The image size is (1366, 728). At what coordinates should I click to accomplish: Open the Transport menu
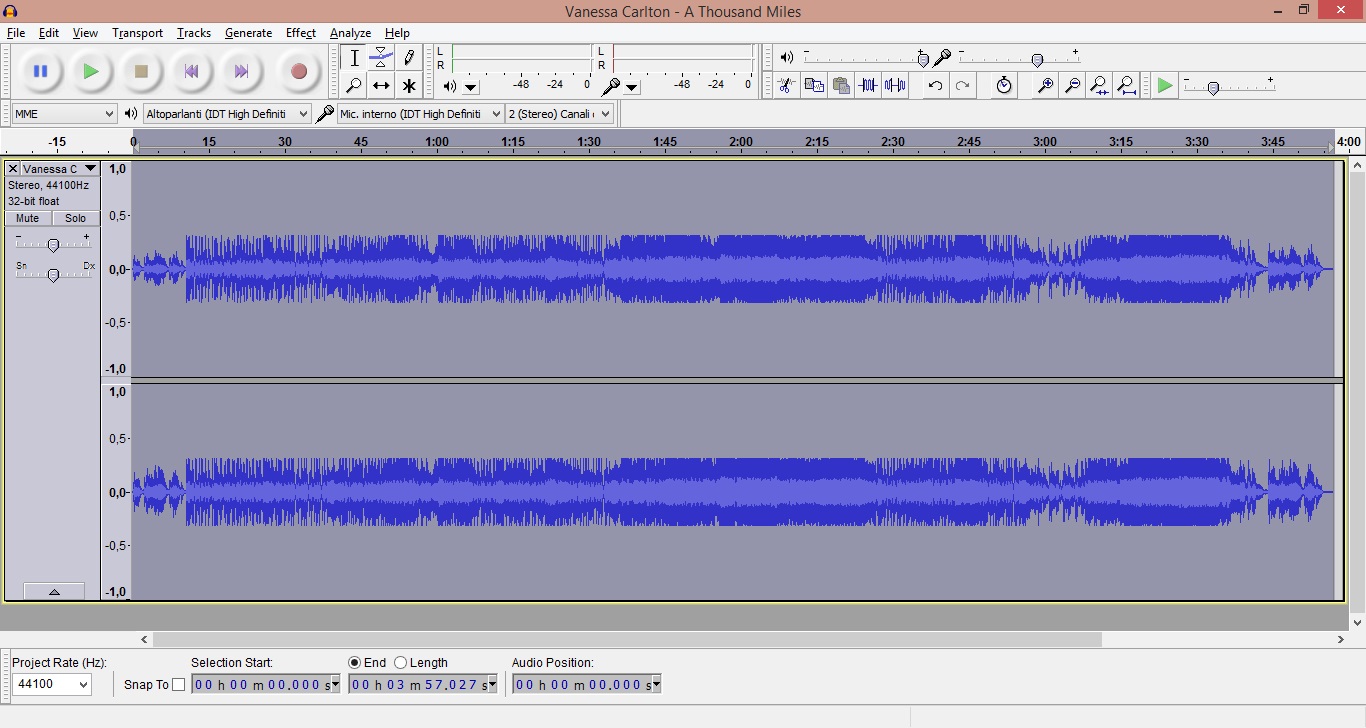137,33
